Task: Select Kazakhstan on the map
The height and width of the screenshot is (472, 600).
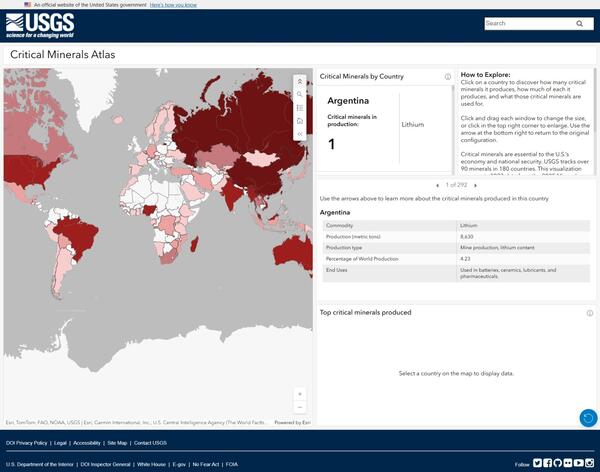Action: 216,155
